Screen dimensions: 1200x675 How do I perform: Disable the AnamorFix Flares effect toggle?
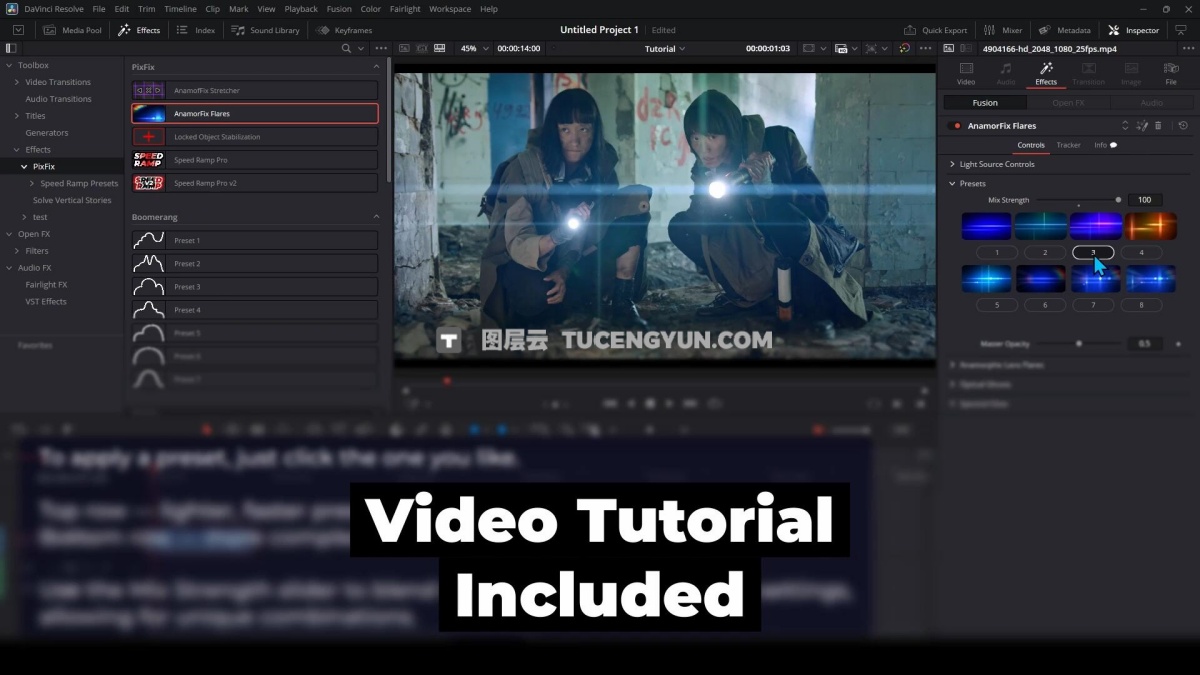(x=955, y=126)
